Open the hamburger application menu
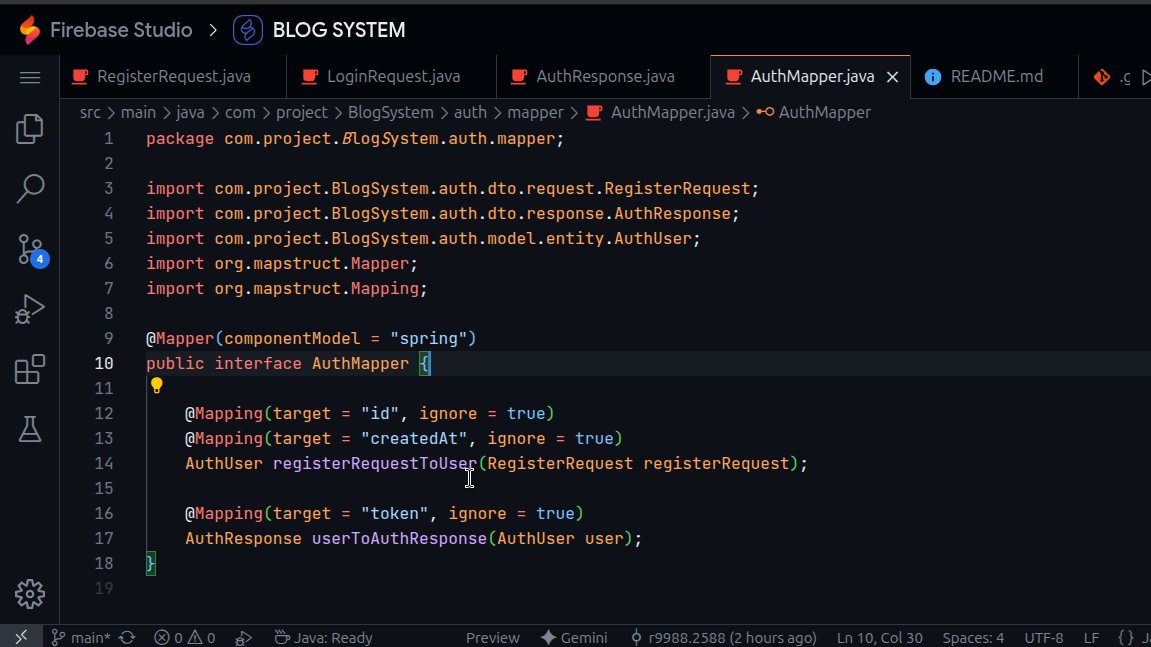Screen dimensions: 1151x647 (x=30, y=77)
